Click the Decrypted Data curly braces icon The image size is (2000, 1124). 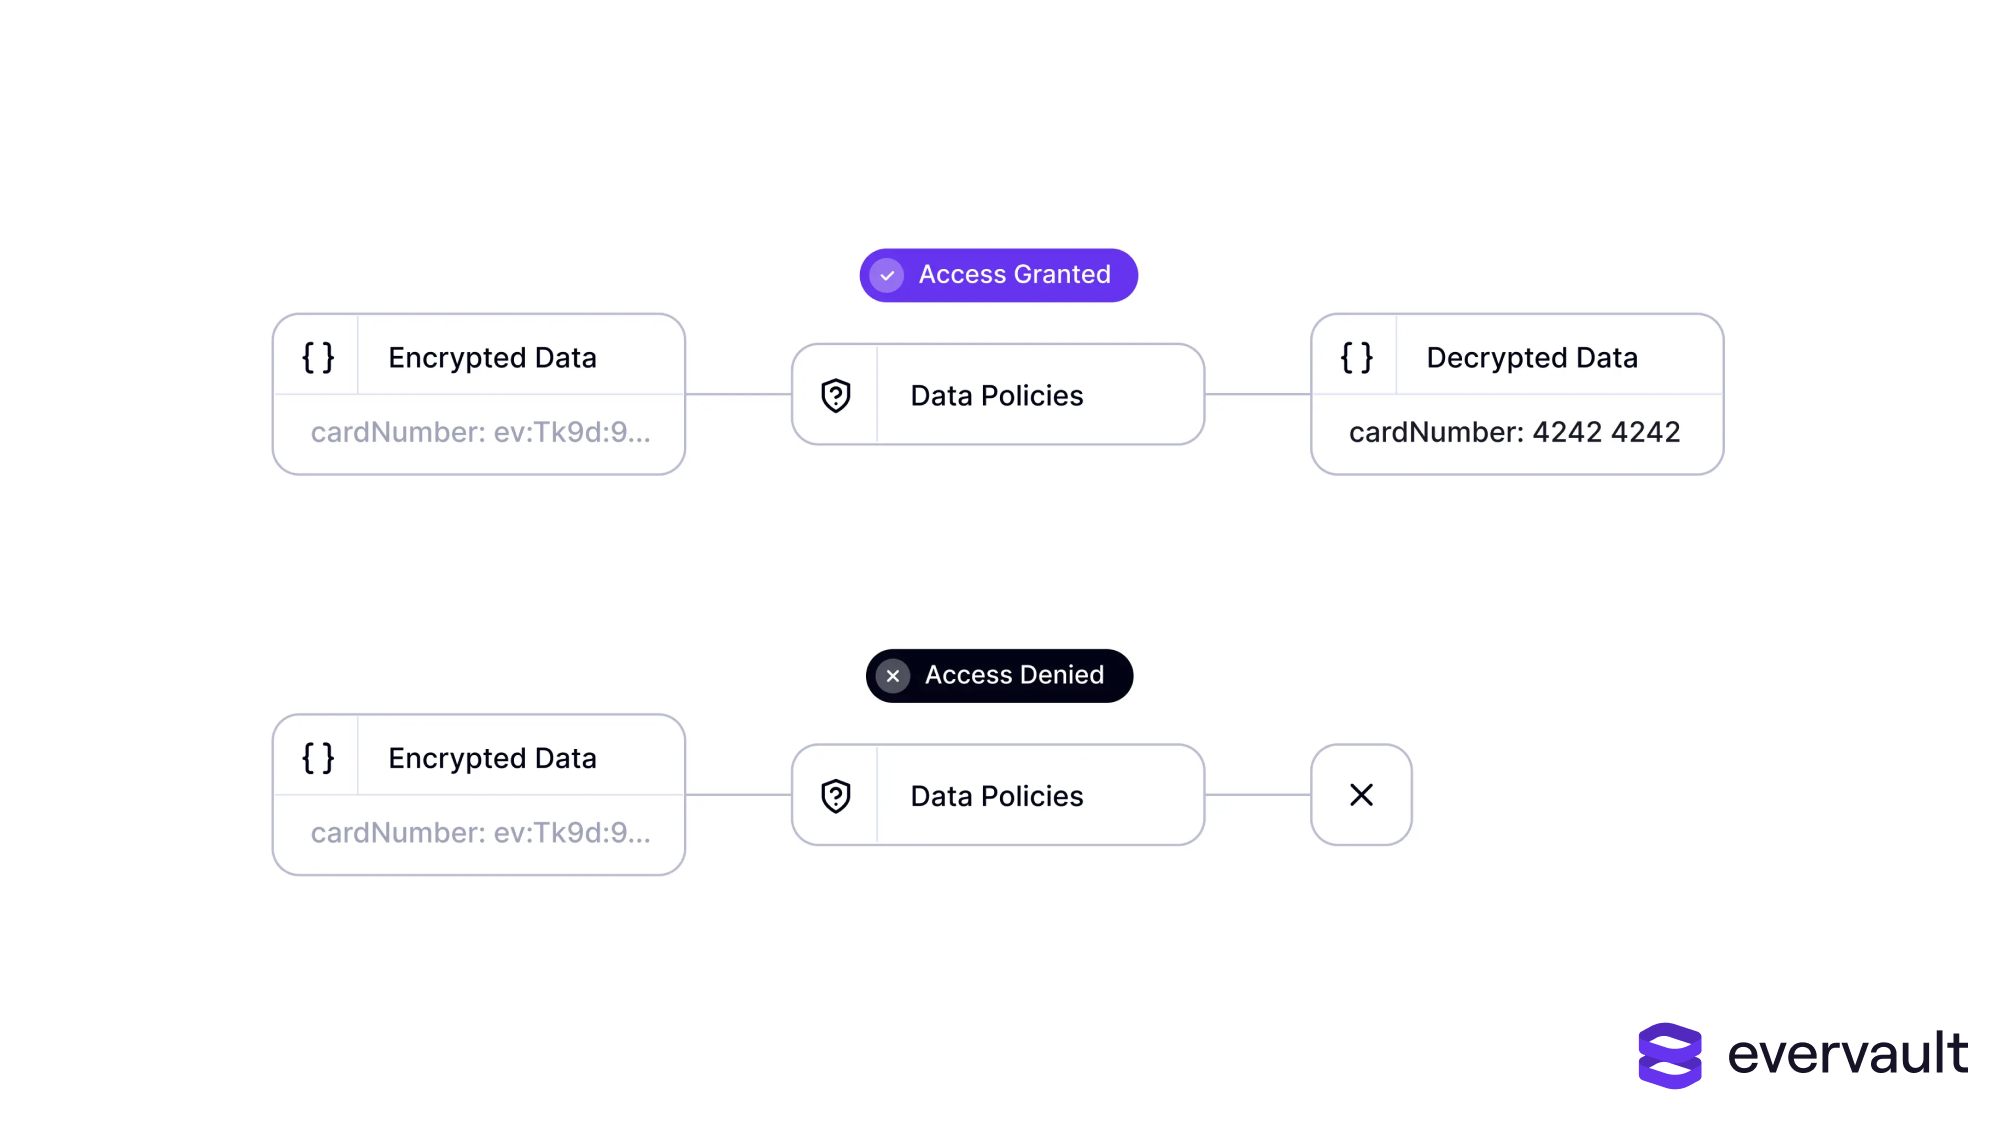pyautogui.click(x=1356, y=357)
